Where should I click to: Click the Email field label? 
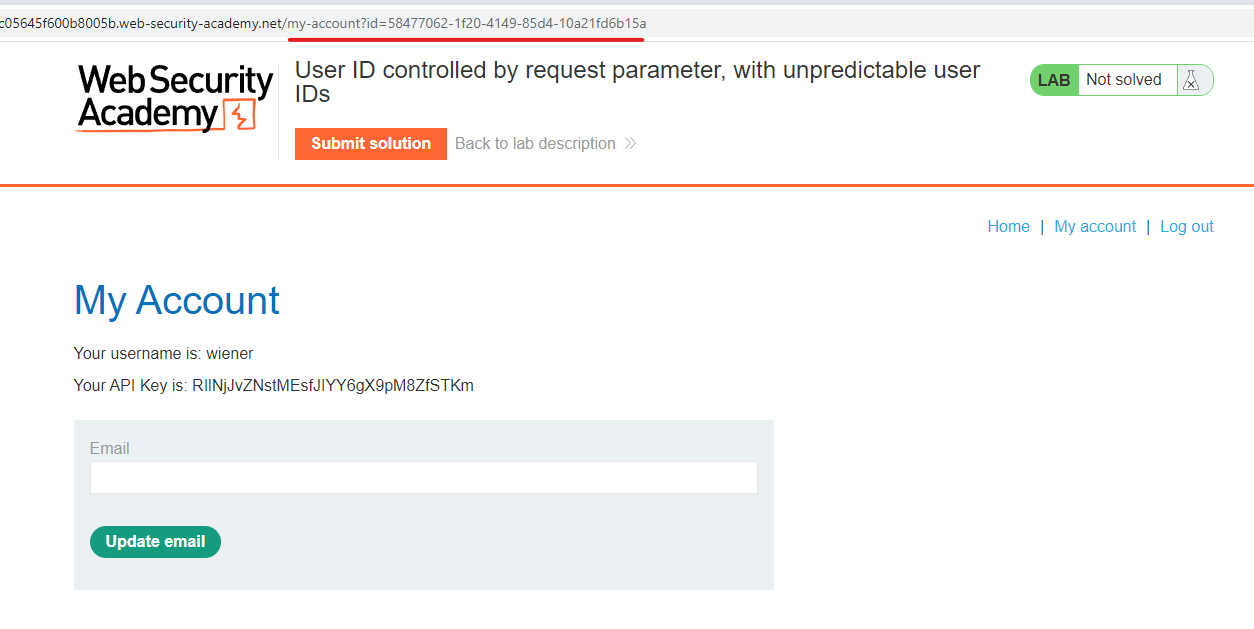110,449
